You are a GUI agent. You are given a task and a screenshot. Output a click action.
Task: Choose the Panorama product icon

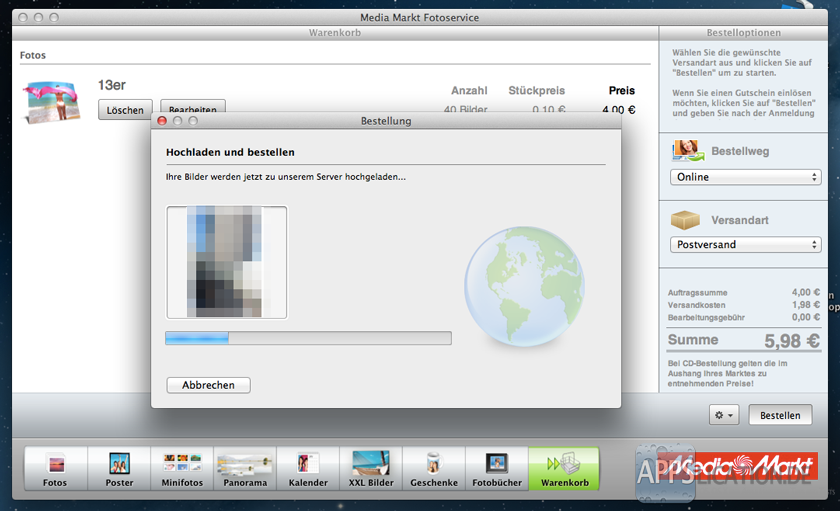245,469
